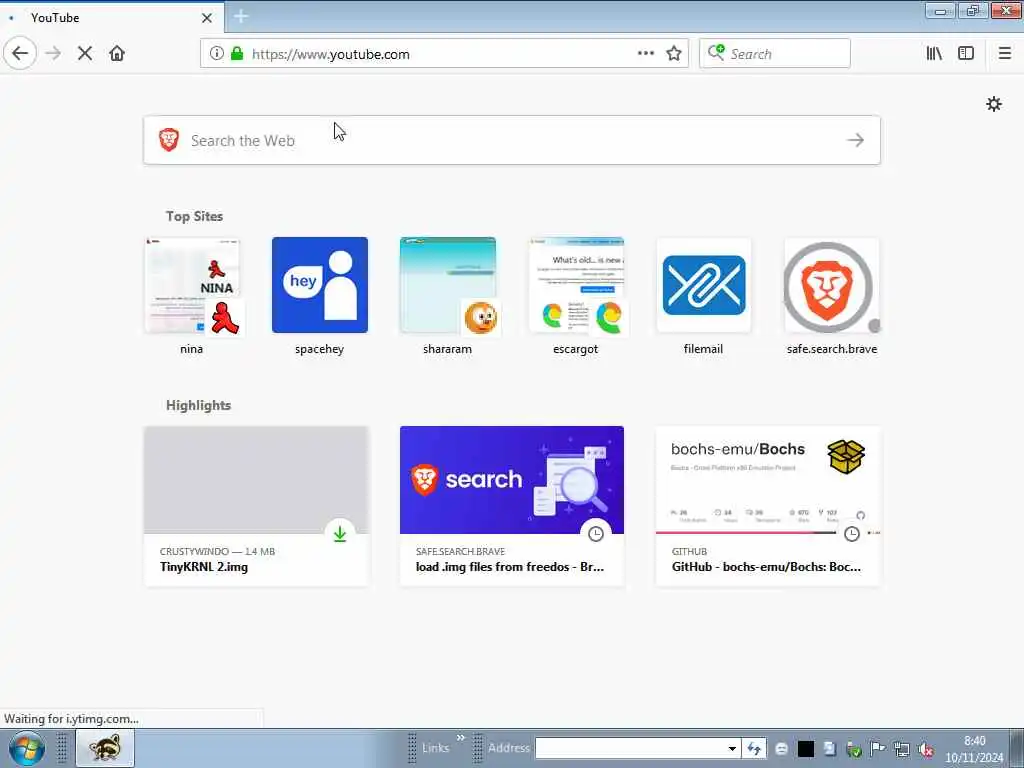Click the Highlights section heading
This screenshot has width=1024, height=768.
199,405
